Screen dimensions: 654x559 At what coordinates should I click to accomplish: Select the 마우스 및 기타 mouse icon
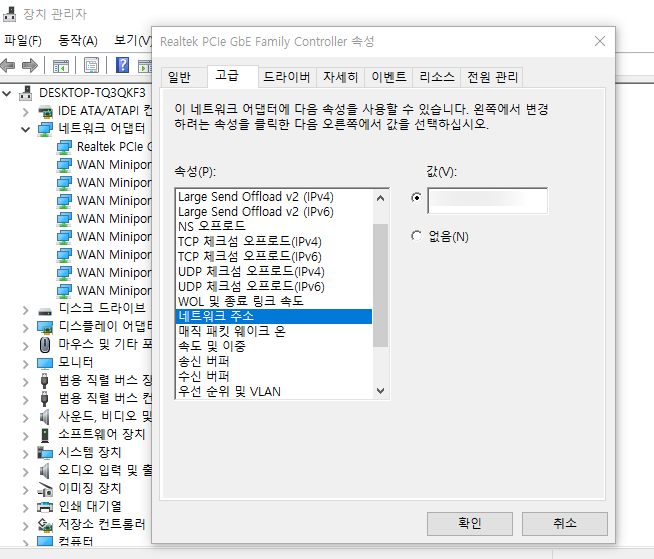click(45, 345)
